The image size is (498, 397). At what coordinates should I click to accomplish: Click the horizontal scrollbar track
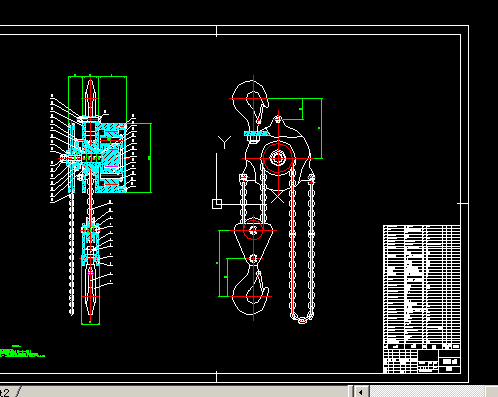point(427,392)
